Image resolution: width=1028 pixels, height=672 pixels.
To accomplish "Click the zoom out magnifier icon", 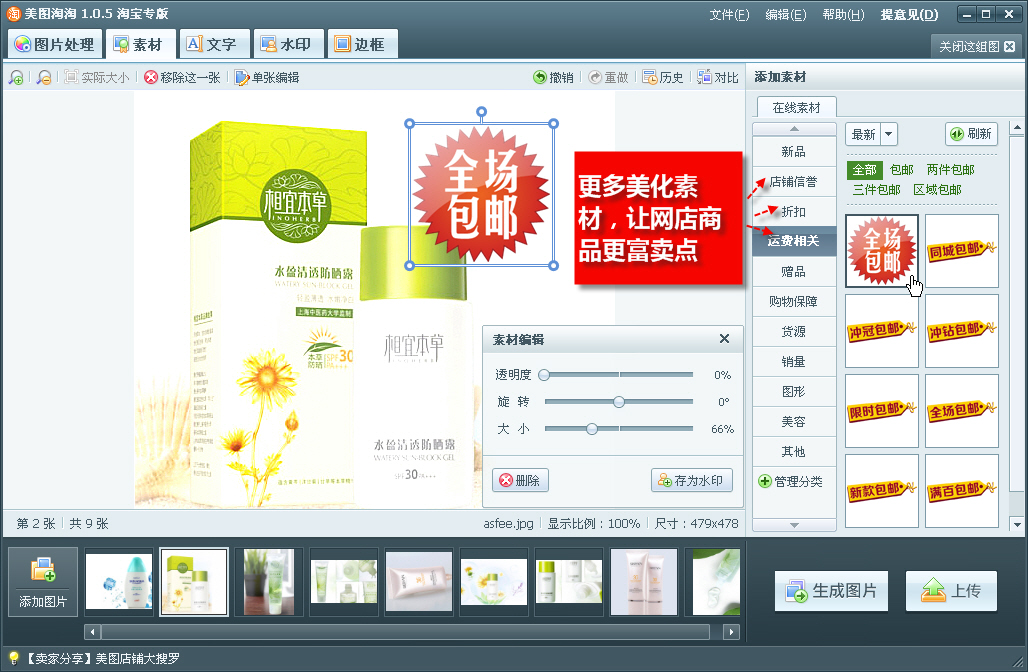I will (44, 77).
